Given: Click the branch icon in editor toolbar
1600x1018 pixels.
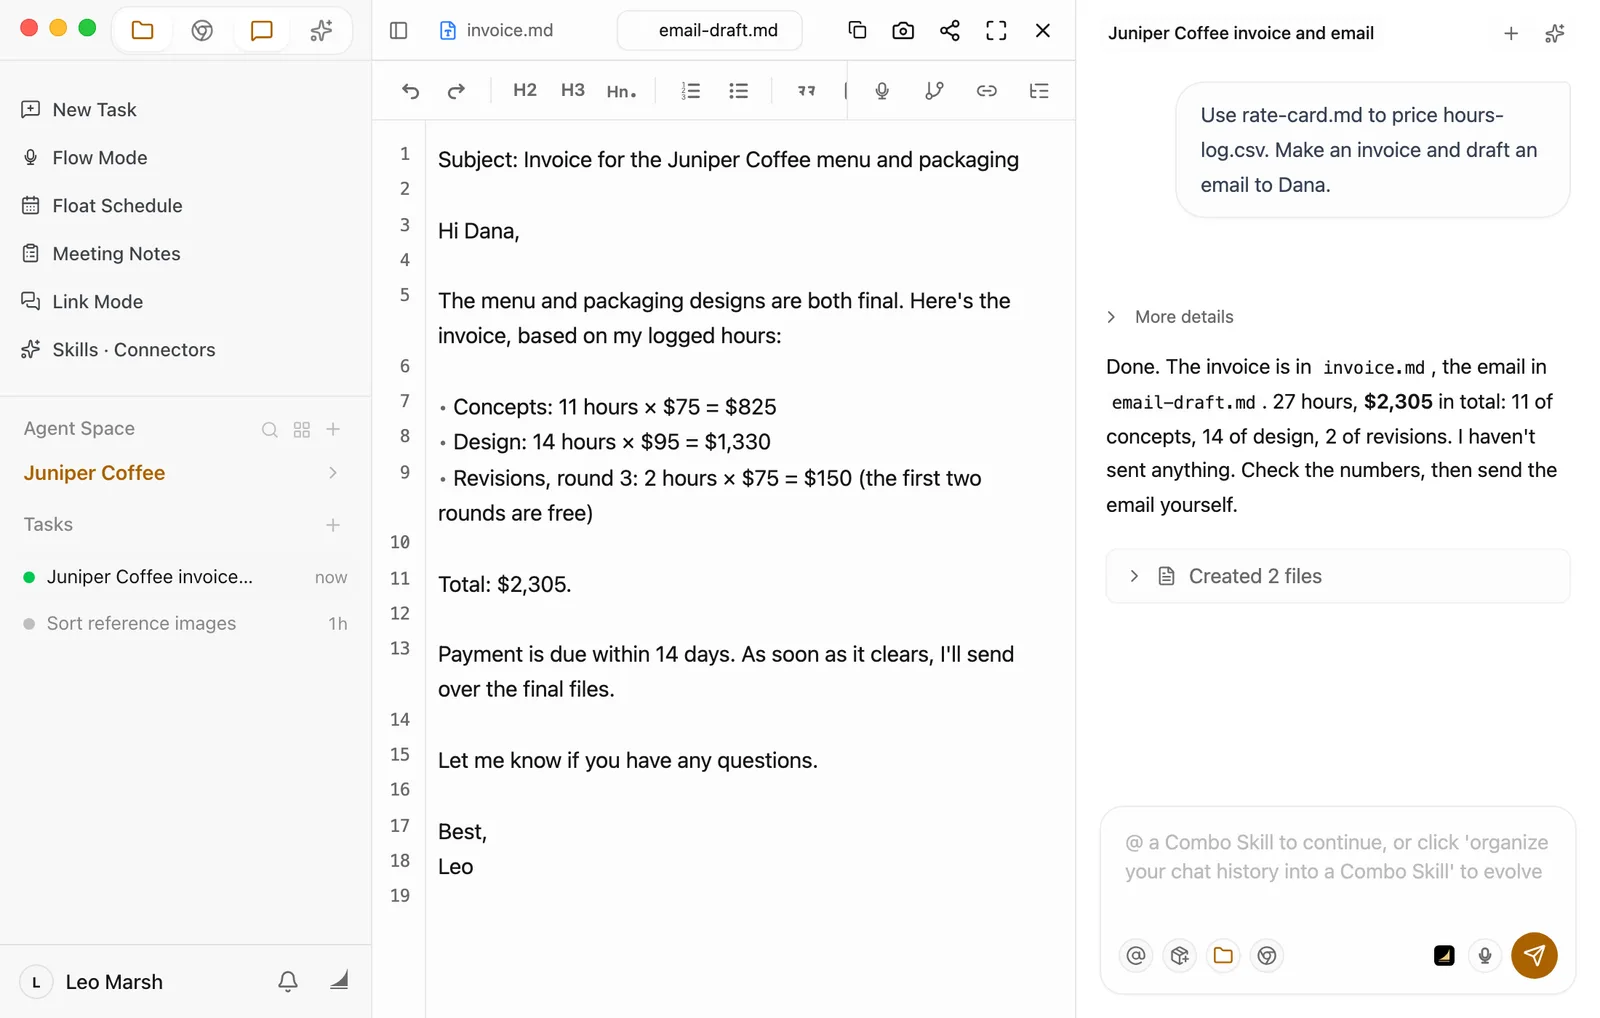Looking at the screenshot, I should [934, 91].
